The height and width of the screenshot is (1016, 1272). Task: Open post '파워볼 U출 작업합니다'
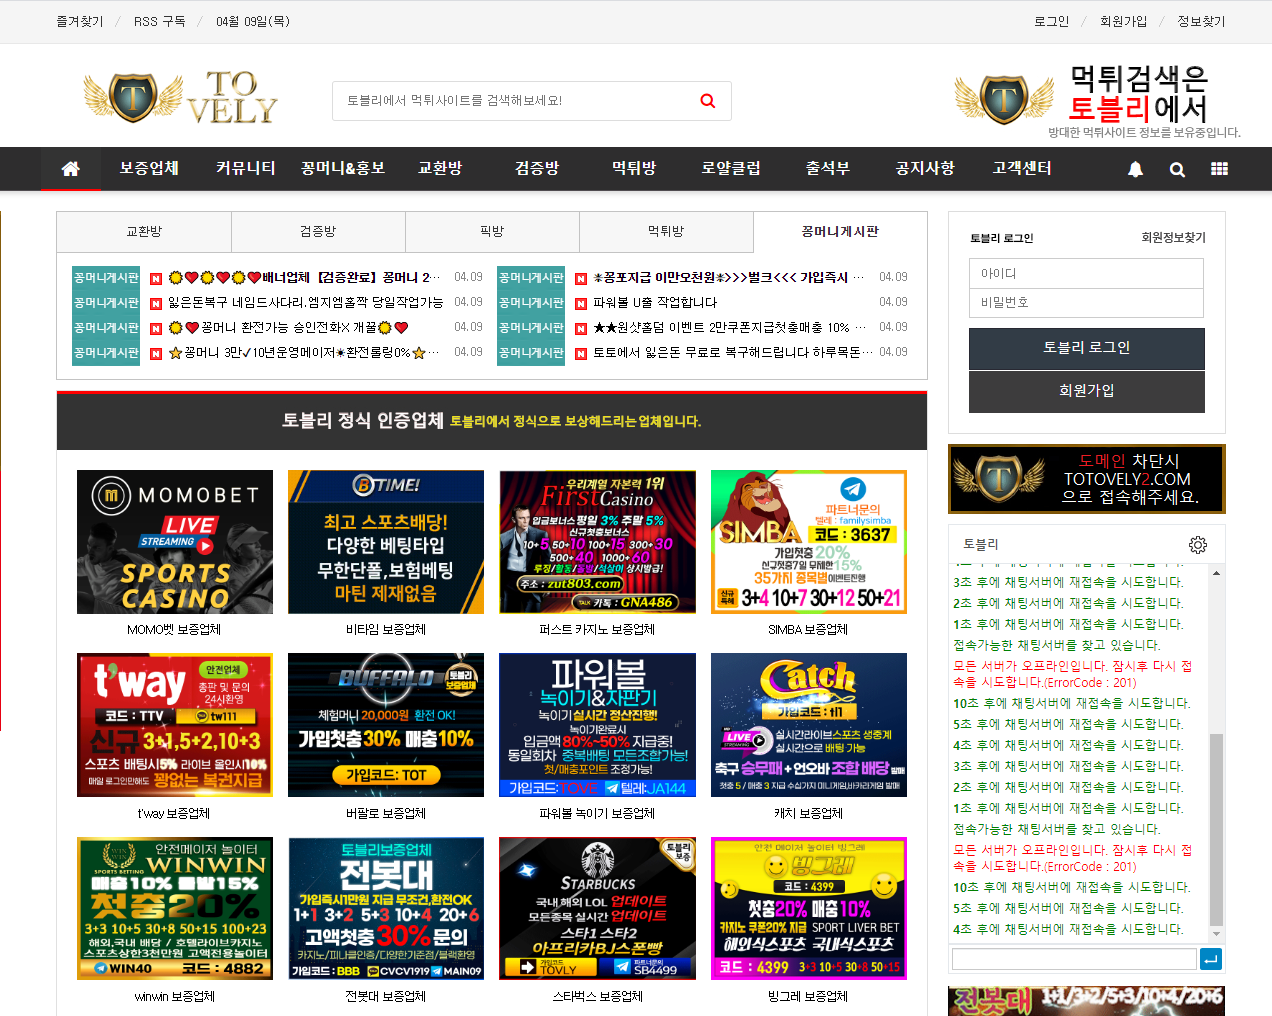click(655, 302)
